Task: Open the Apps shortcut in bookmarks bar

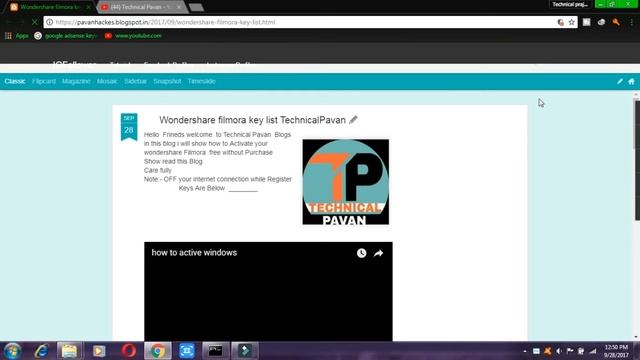Action: 17,36
